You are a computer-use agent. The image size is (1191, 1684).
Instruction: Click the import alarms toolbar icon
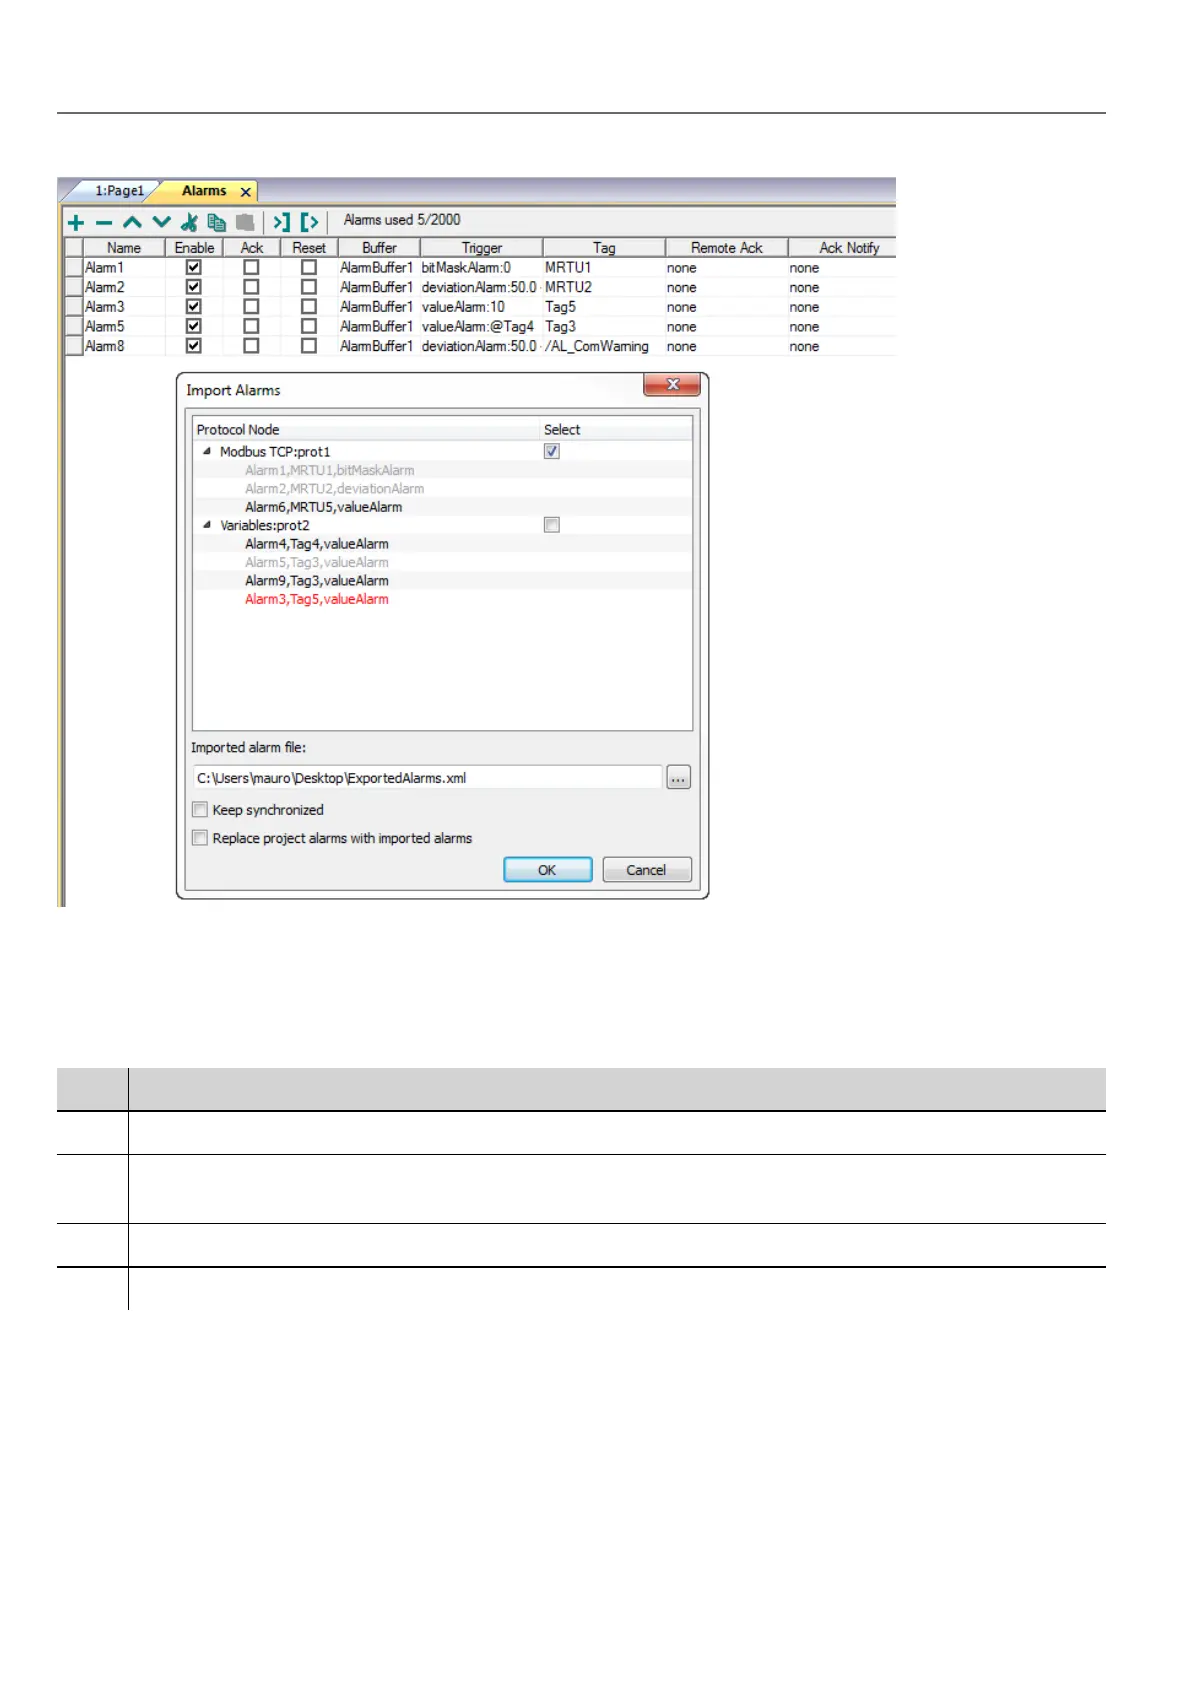coord(282,222)
